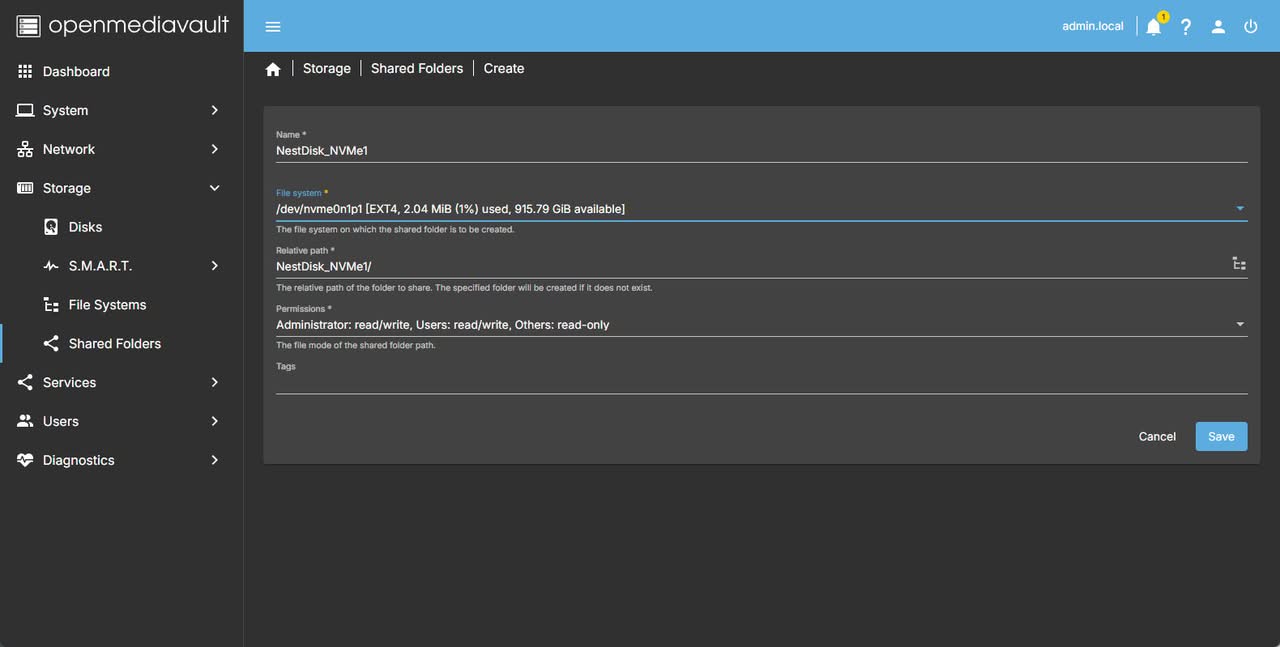Click the File Systems tree icon

(51, 305)
